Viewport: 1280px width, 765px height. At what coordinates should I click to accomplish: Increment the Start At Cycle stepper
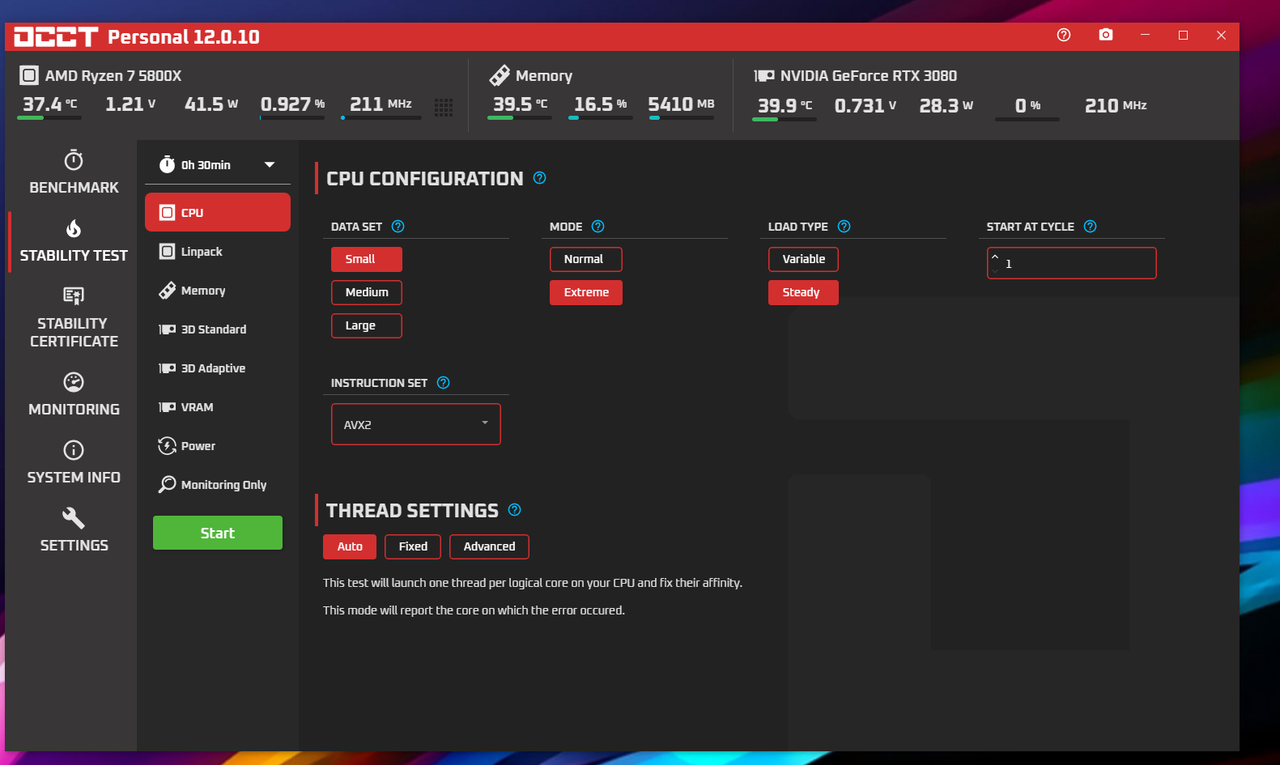coord(995,256)
